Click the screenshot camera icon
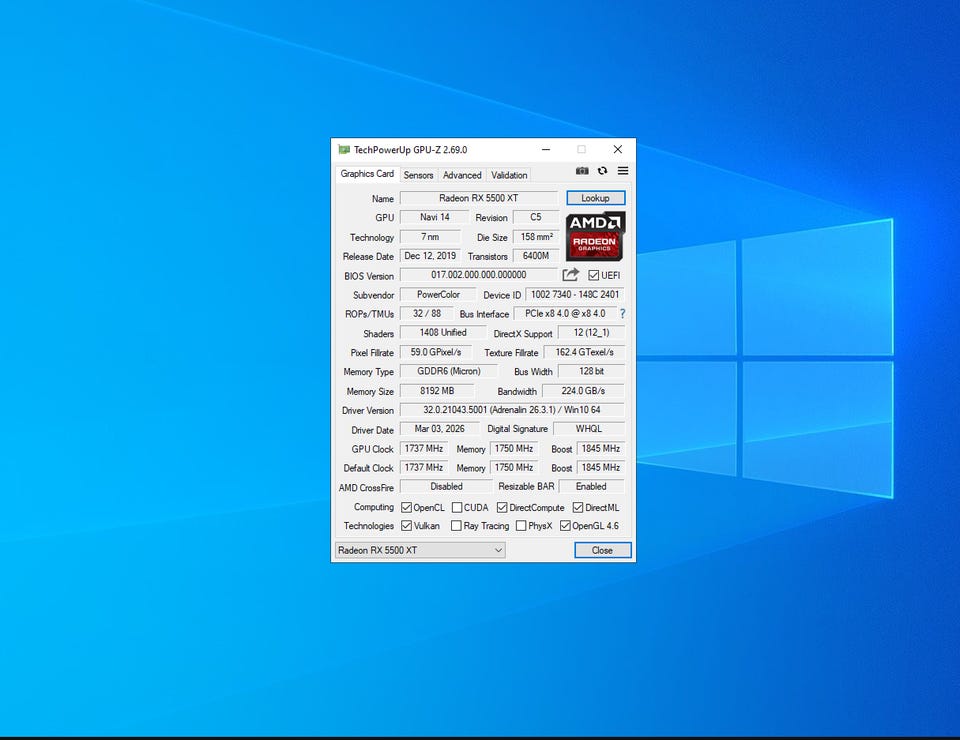 [582, 171]
